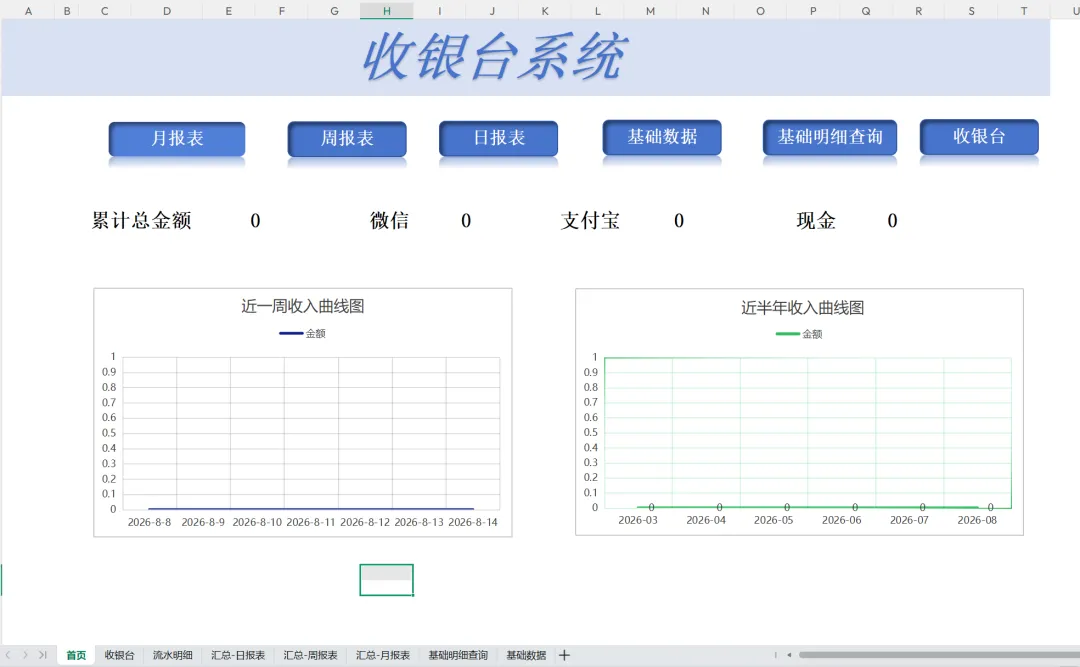Switch to 首页 sheet tab
1080x667 pixels.
pos(76,655)
